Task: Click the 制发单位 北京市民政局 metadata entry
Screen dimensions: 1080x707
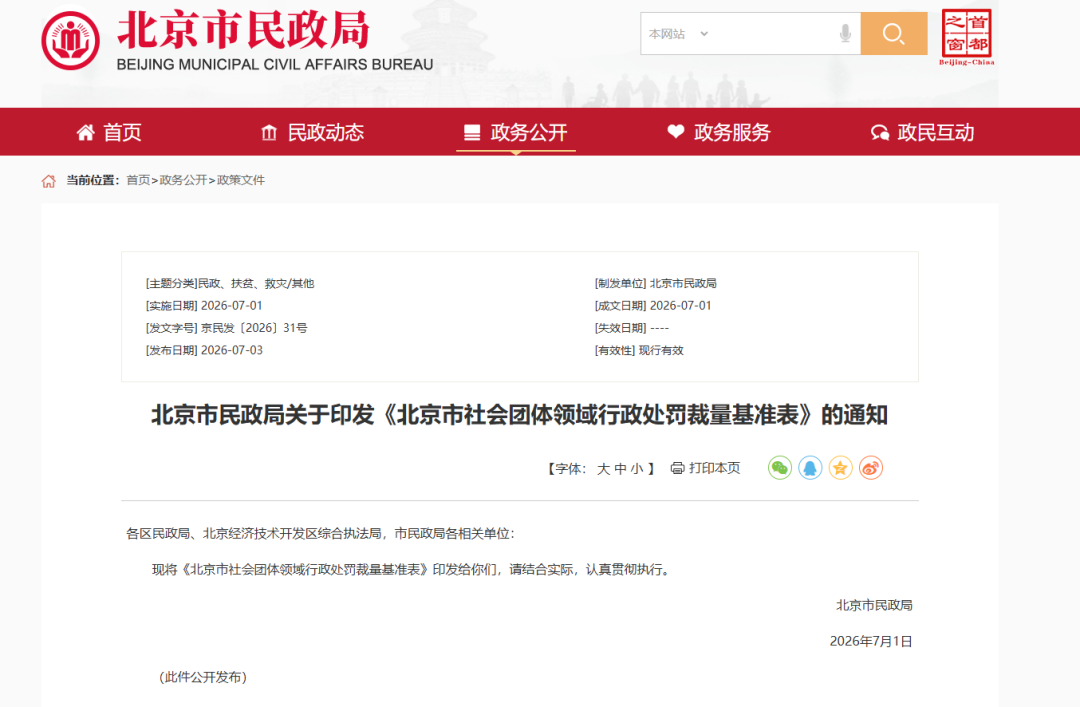Action: [x=656, y=283]
